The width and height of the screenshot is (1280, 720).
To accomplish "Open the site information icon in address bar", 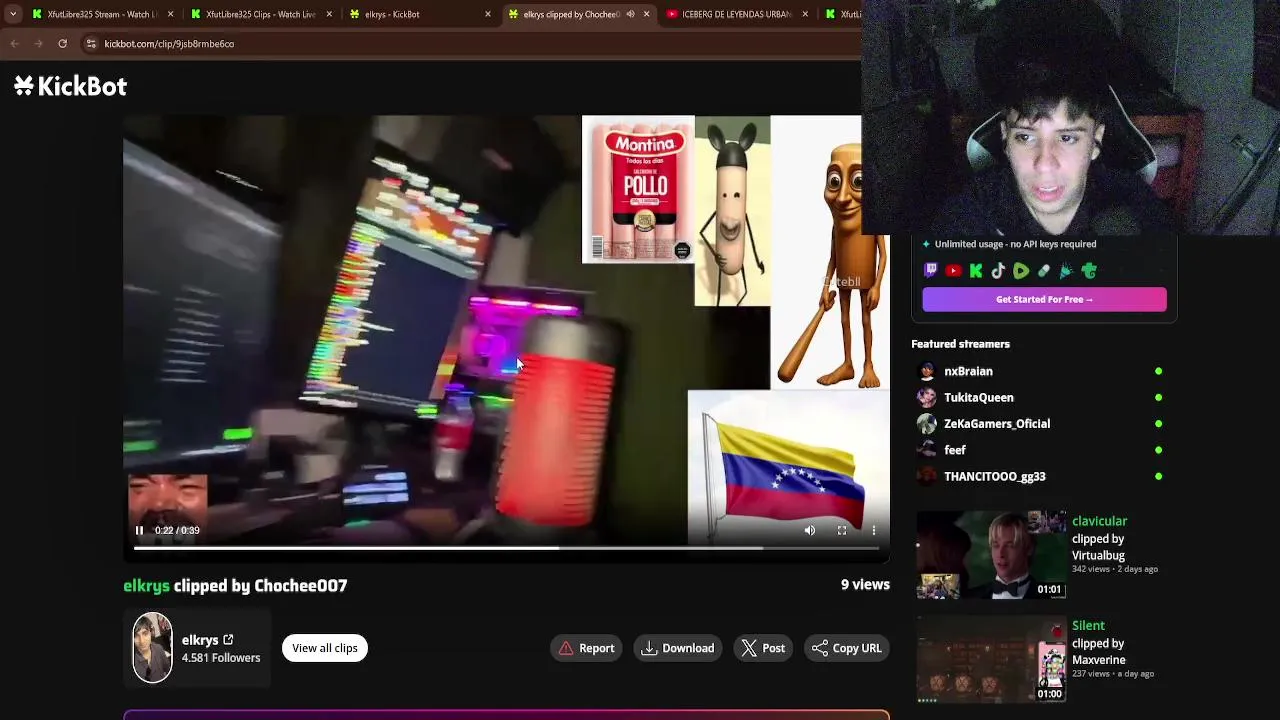I will [x=91, y=44].
